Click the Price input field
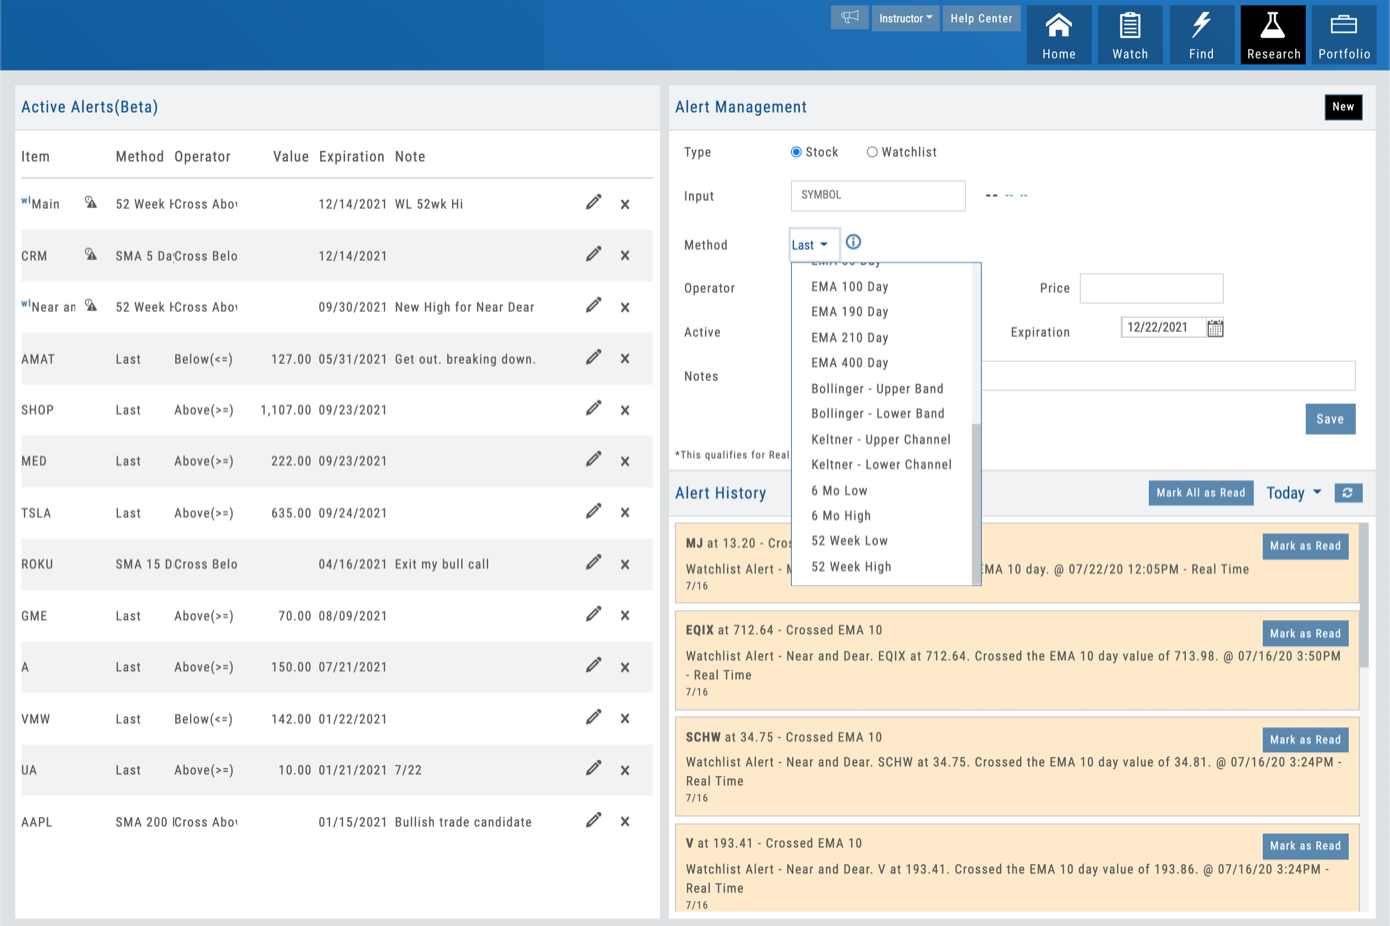 (1151, 288)
